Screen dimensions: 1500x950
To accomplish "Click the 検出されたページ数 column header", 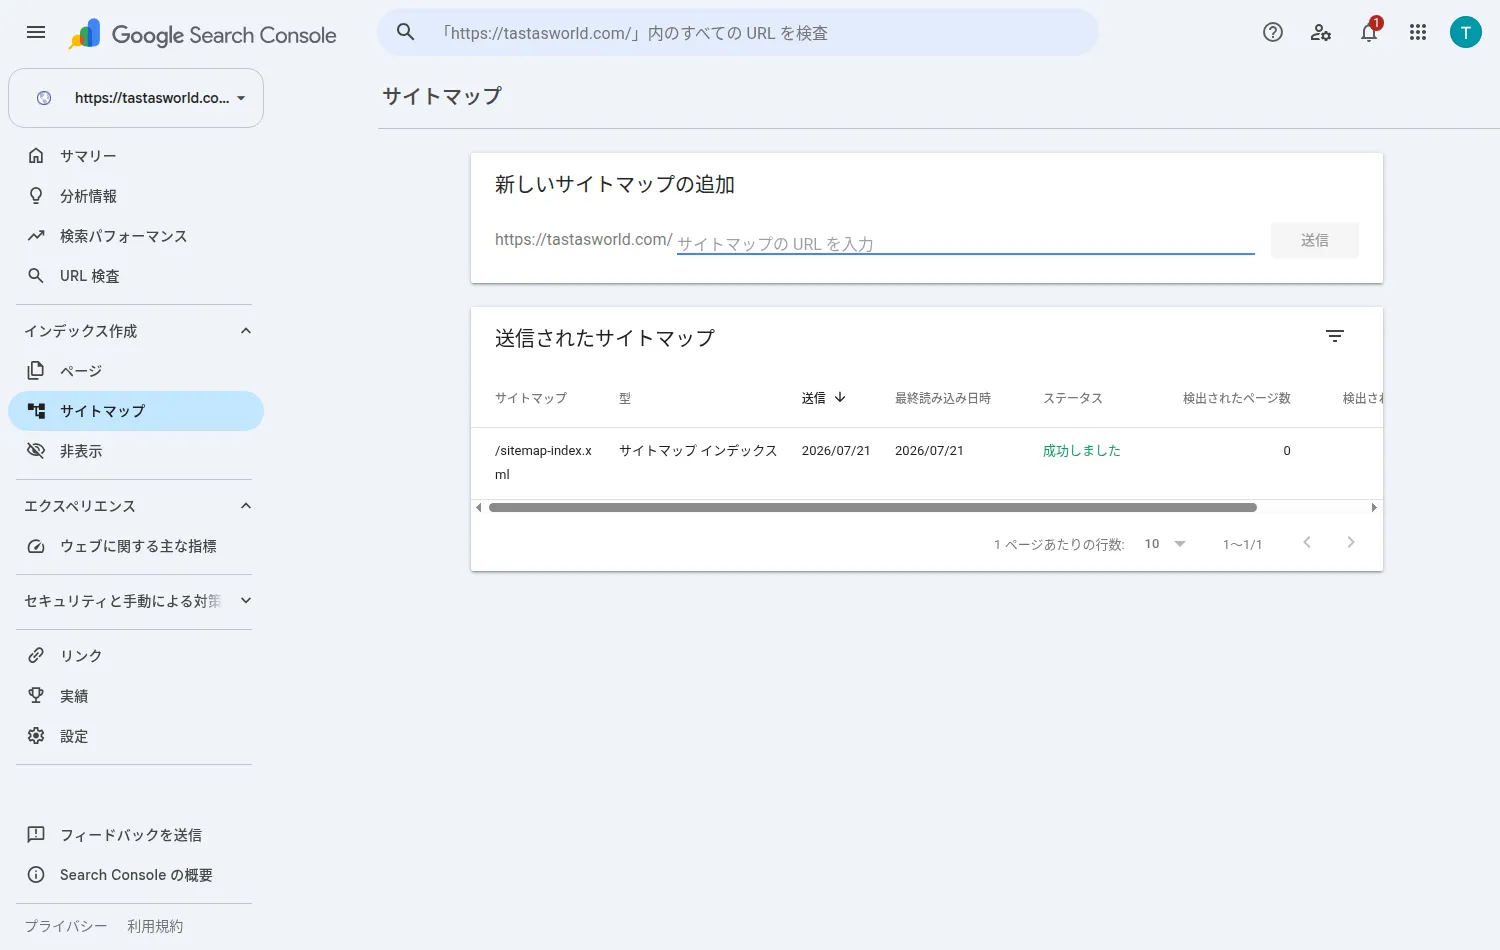I will (1237, 398).
